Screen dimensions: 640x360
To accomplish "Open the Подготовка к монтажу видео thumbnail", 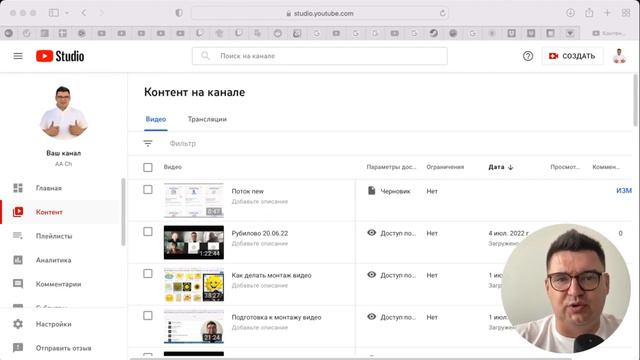I will (194, 327).
